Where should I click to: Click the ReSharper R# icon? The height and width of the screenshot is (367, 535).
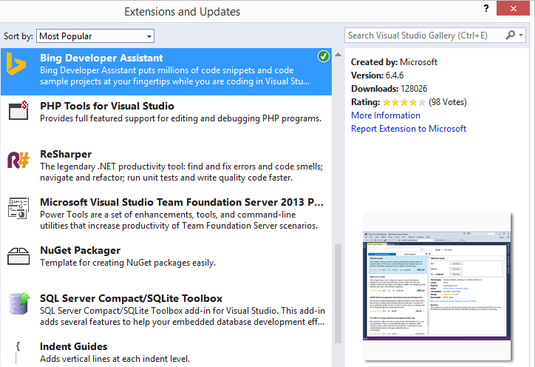tap(18, 160)
